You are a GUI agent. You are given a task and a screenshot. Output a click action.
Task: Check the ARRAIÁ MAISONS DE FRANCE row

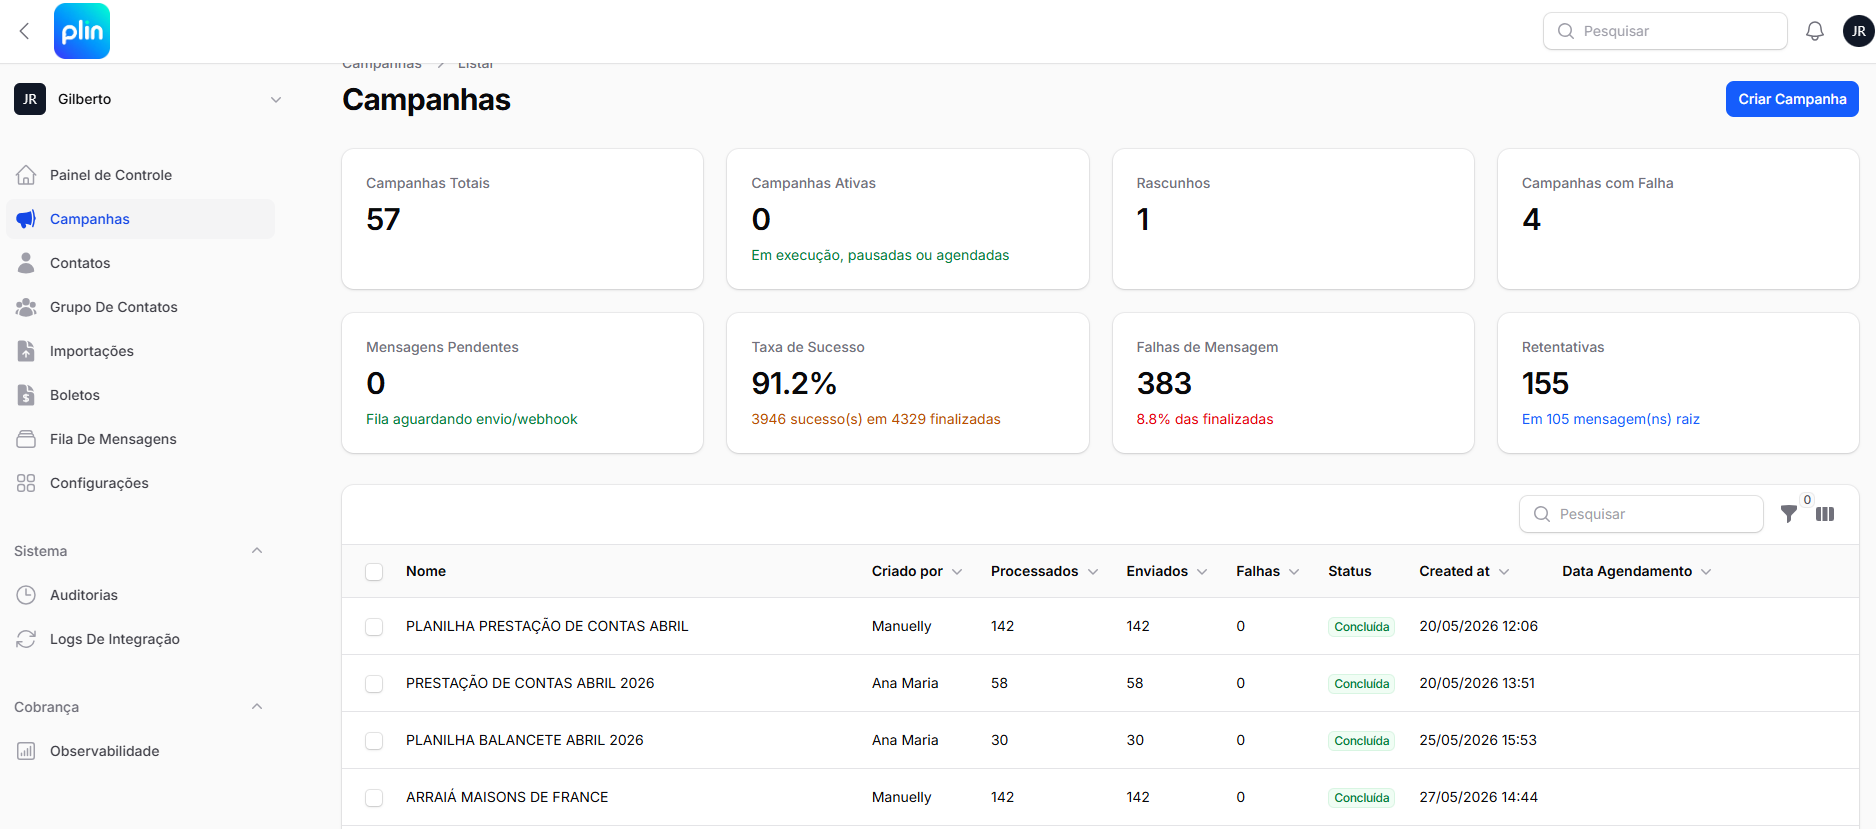coord(374,798)
